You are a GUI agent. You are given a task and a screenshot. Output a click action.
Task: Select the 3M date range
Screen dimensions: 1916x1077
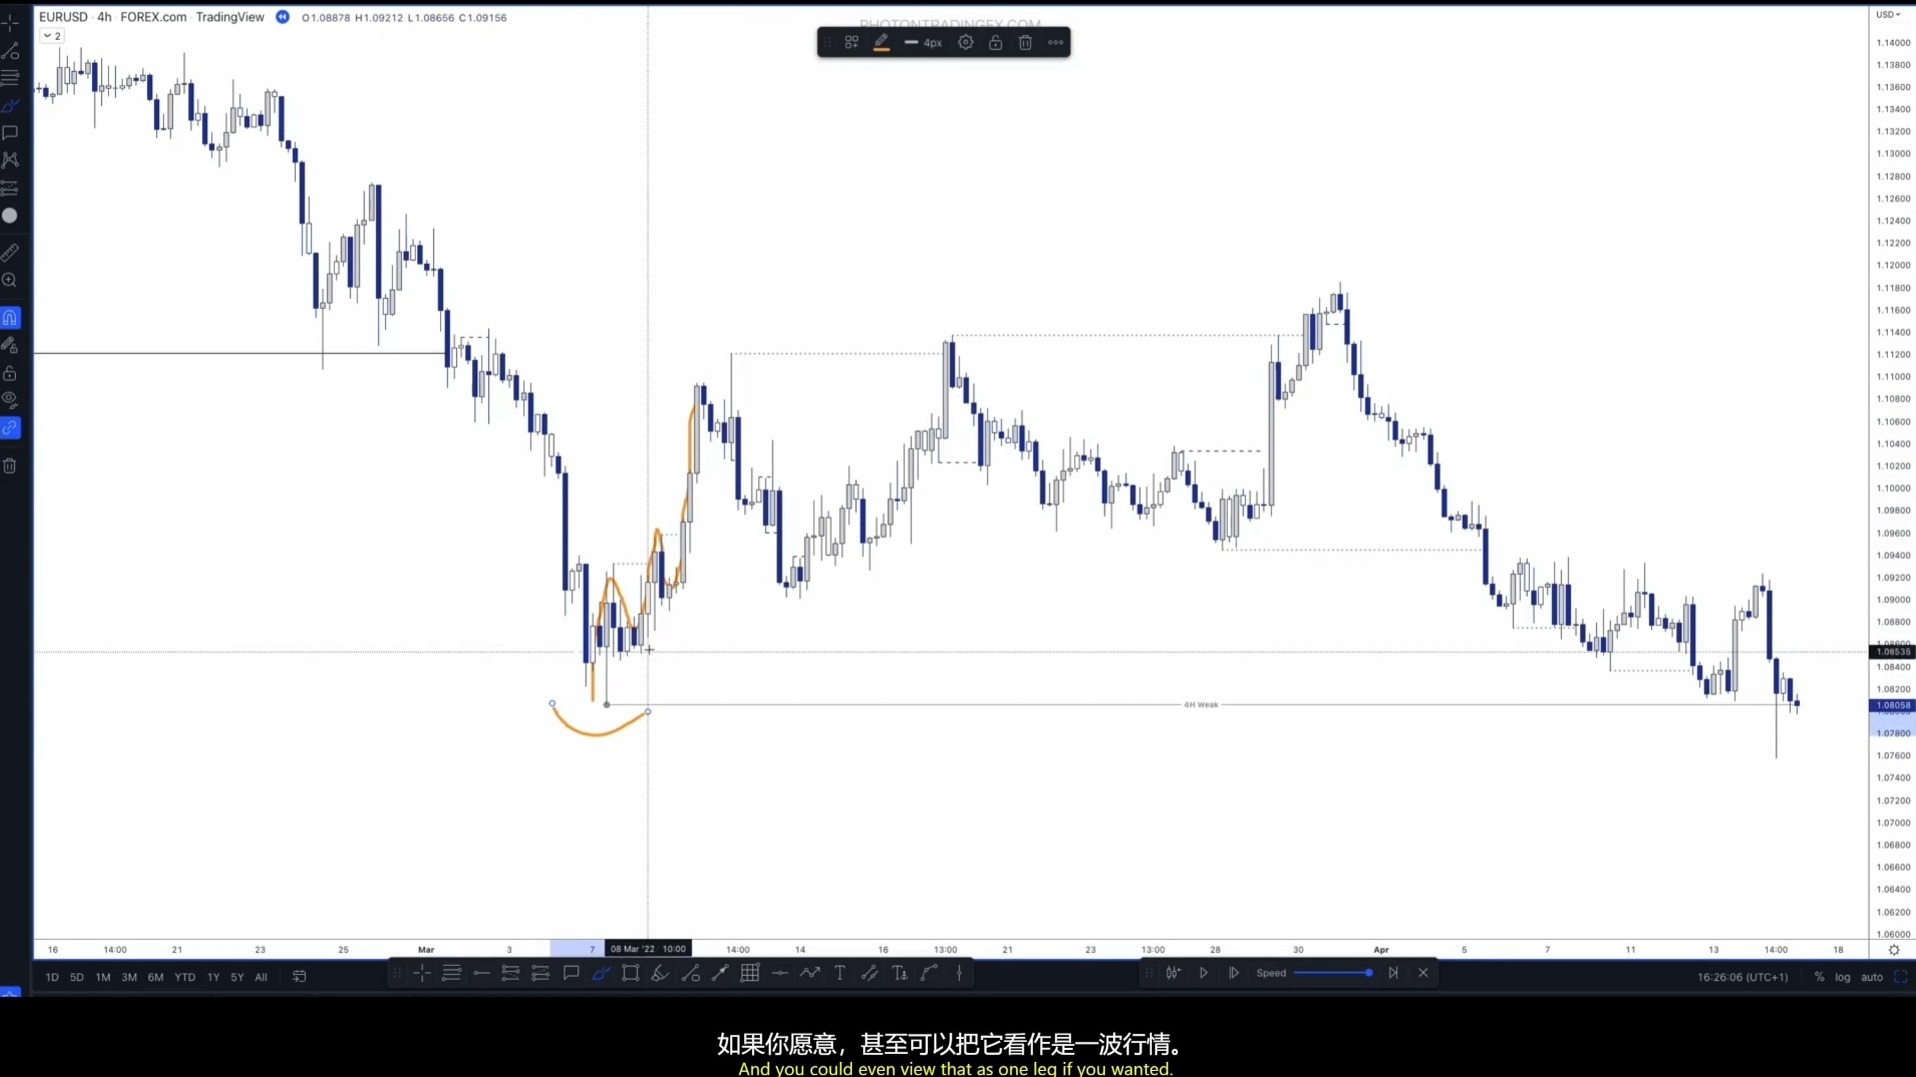[x=129, y=977]
